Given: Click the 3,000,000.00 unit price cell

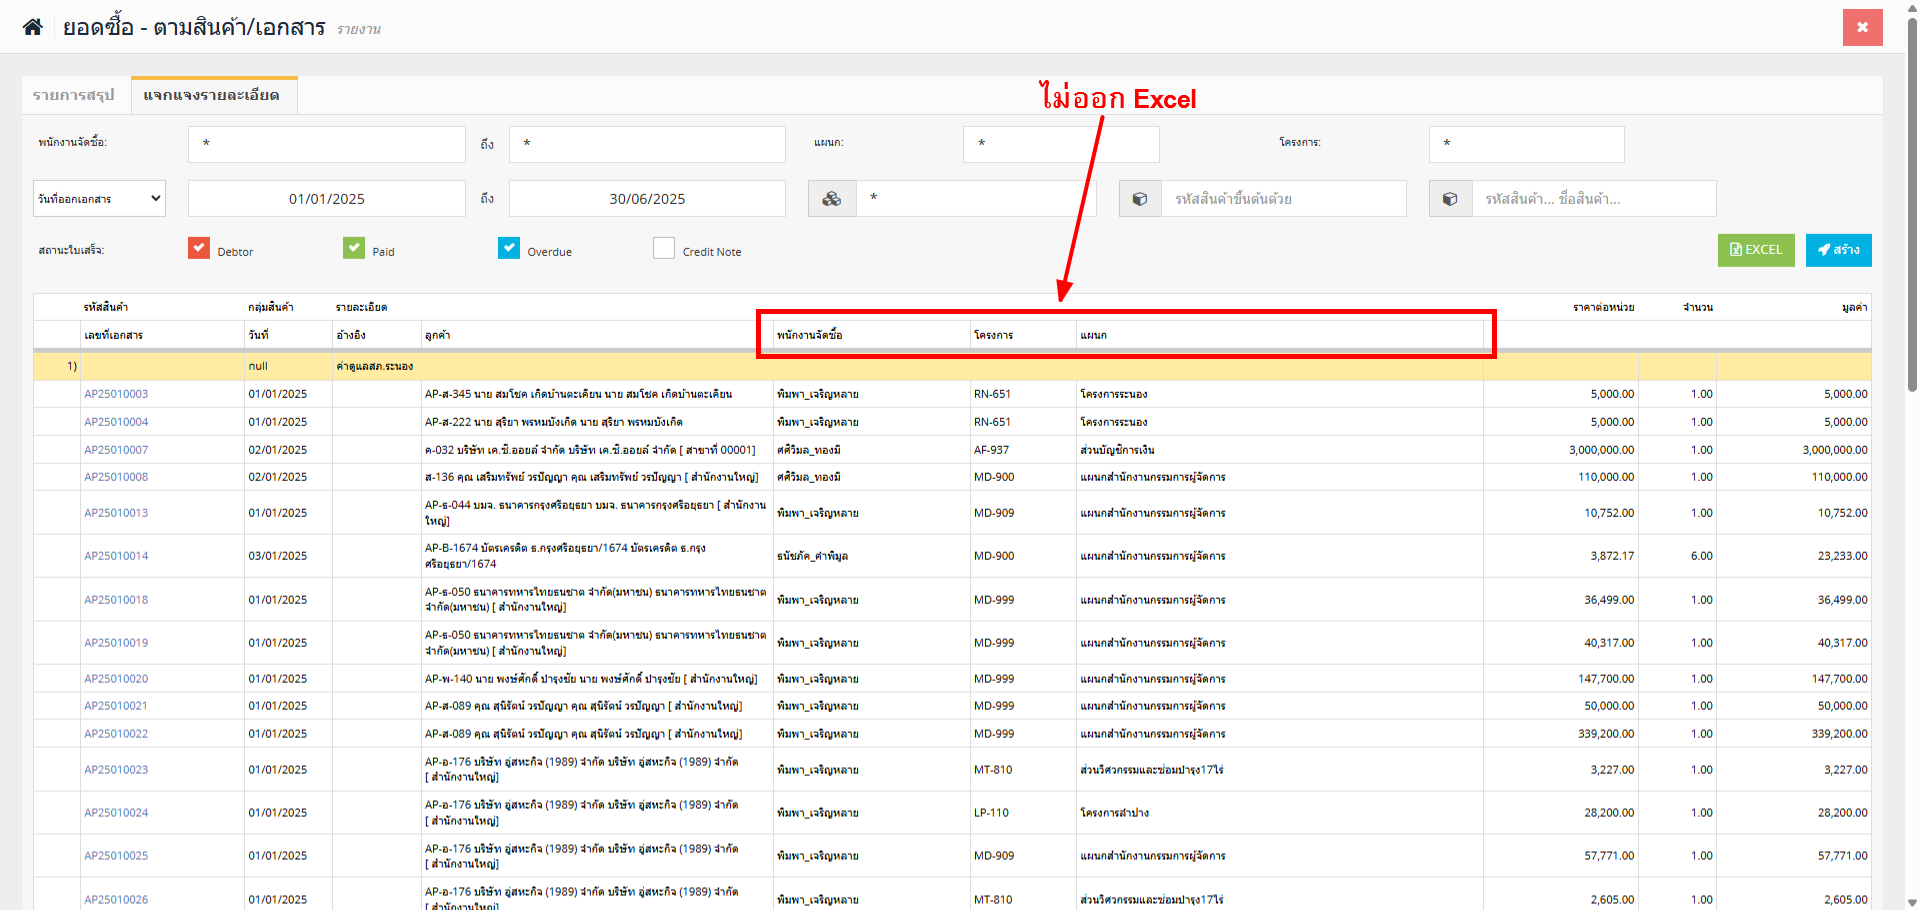Looking at the screenshot, I should pyautogui.click(x=1602, y=450).
